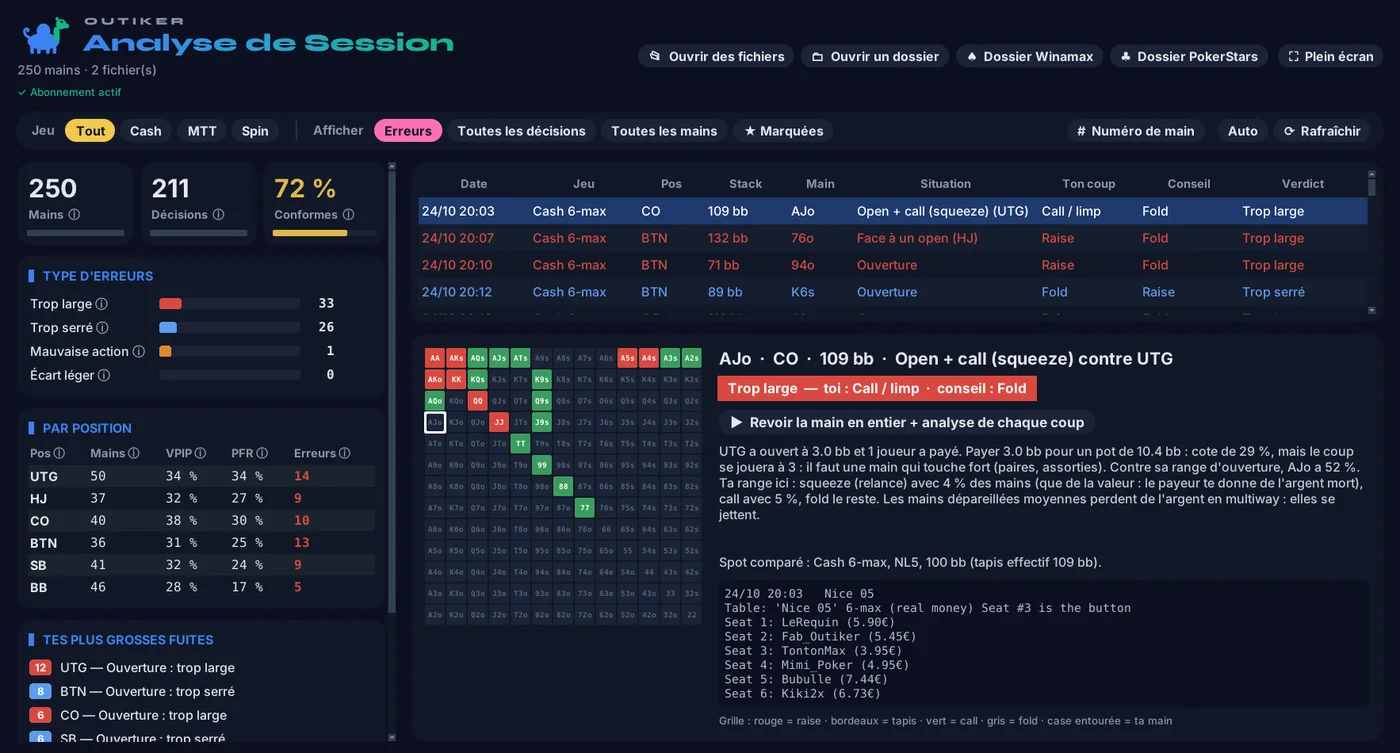Click the 8 badge for BTN leak

pos(40,691)
